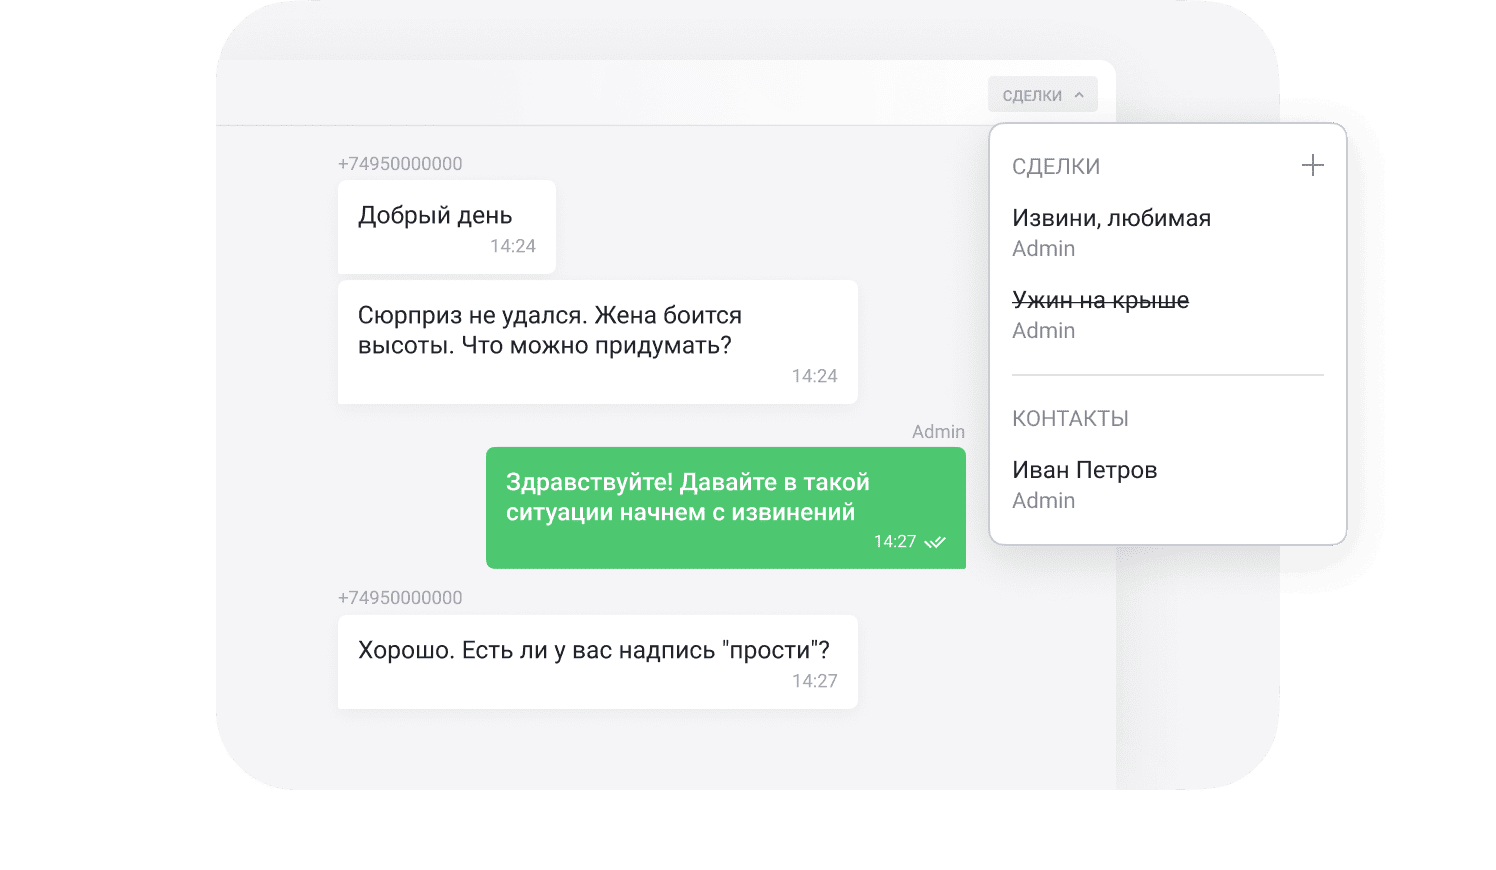
Task: Click the double-checkmark read receipt icon
Action: [x=935, y=542]
